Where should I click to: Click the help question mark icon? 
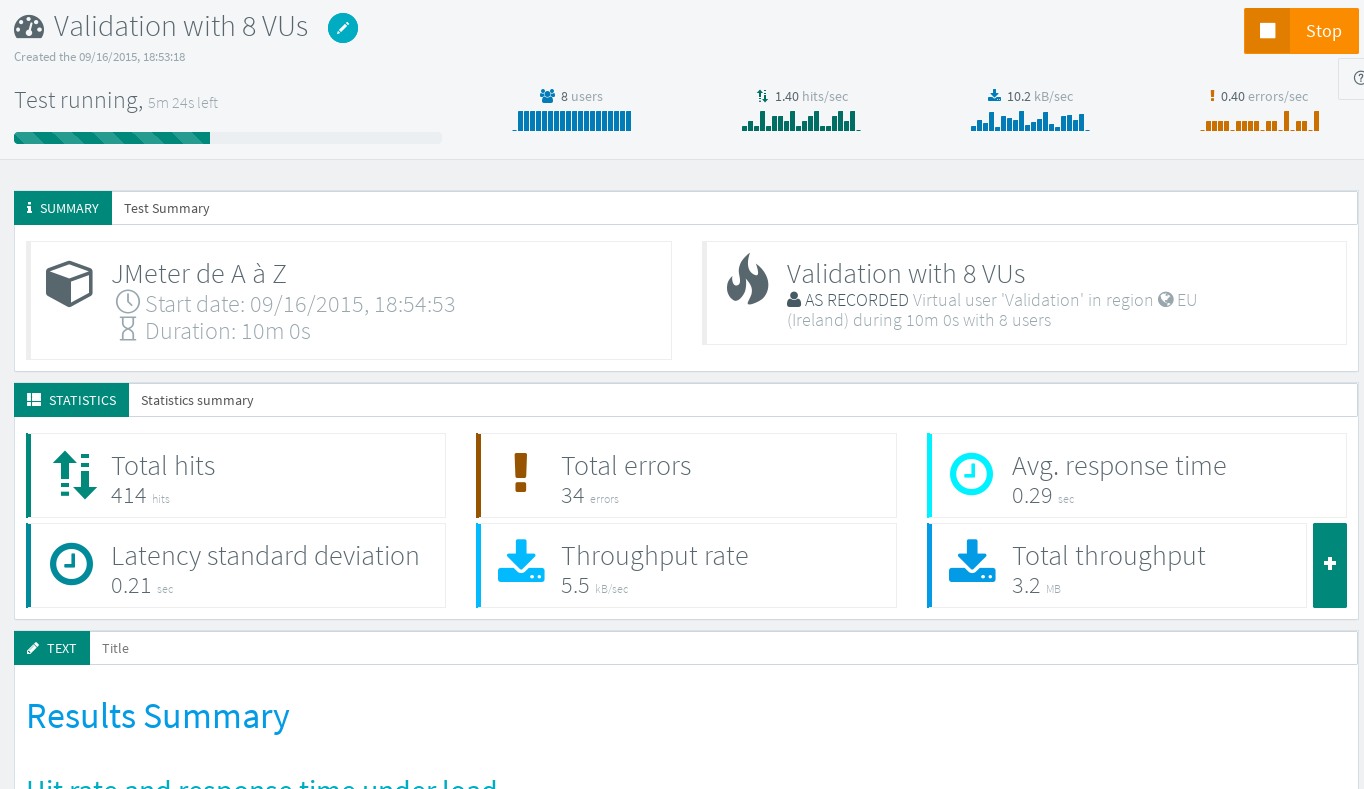coord(1356,78)
